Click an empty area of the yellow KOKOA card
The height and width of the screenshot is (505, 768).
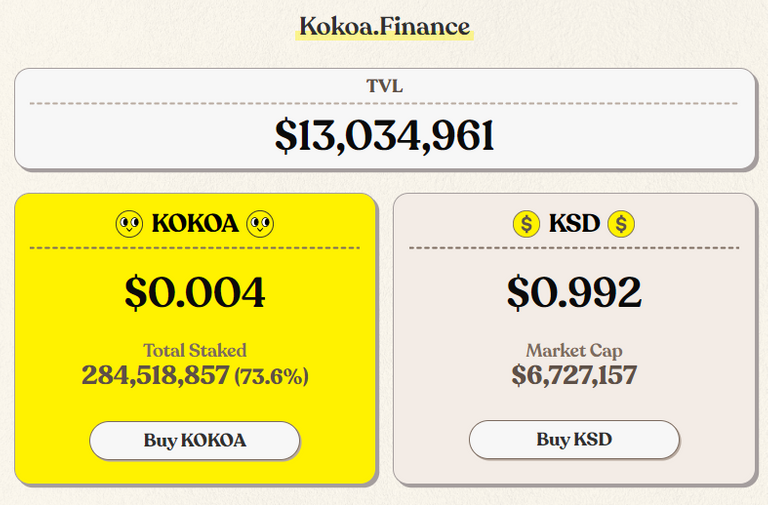tap(59, 318)
